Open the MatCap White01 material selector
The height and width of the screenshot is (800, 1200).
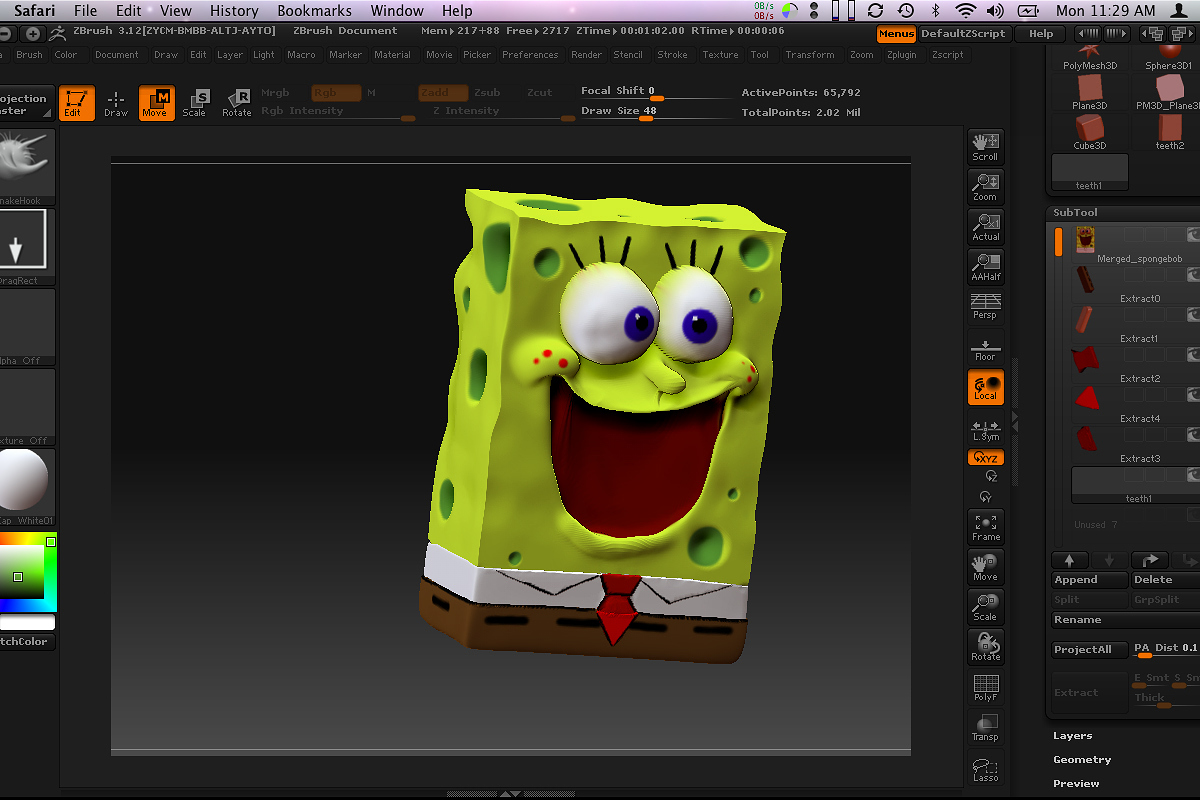(x=27, y=487)
